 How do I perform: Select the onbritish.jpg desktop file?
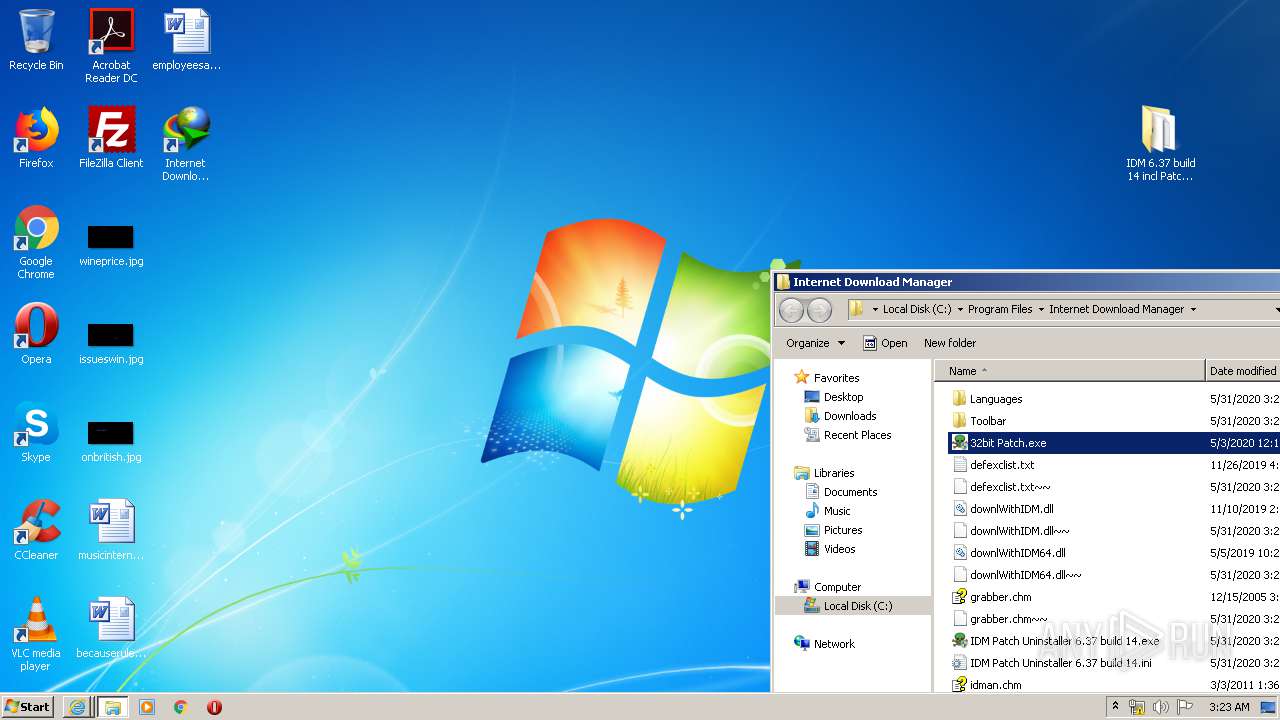pos(111,442)
